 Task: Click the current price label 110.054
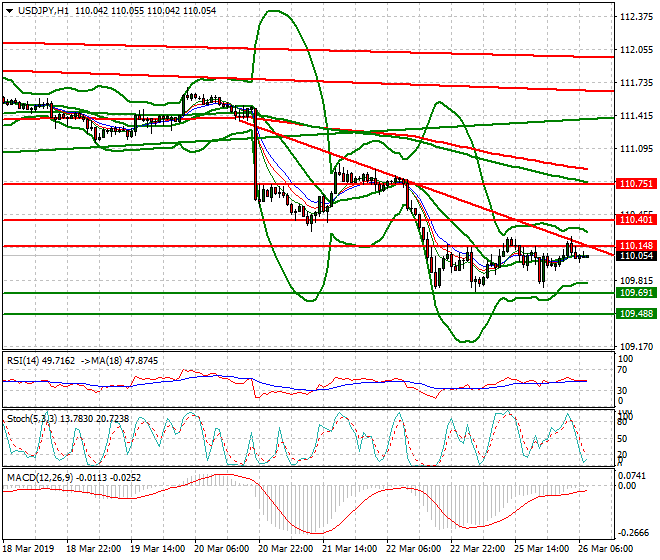636,256
